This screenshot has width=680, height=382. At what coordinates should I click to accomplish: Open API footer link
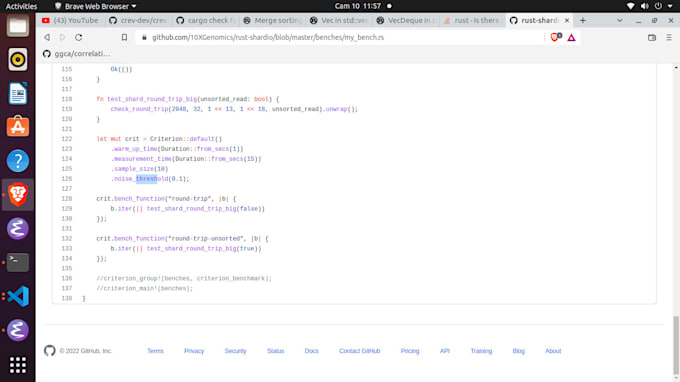pos(445,351)
